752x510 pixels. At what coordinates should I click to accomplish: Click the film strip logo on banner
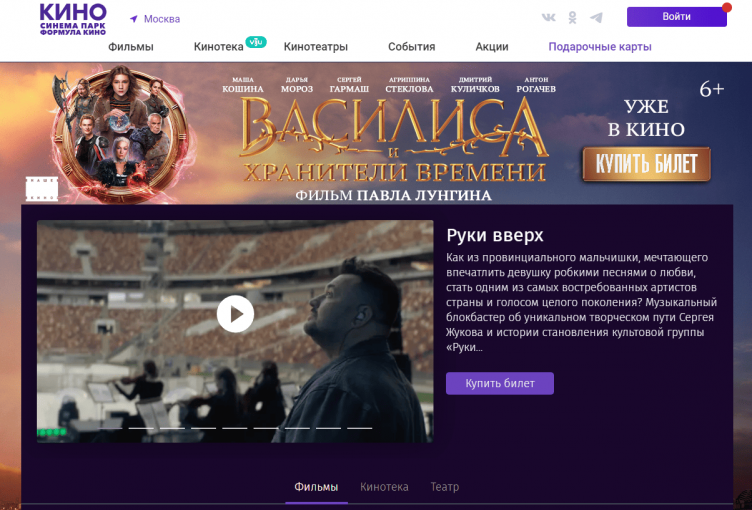click(42, 189)
